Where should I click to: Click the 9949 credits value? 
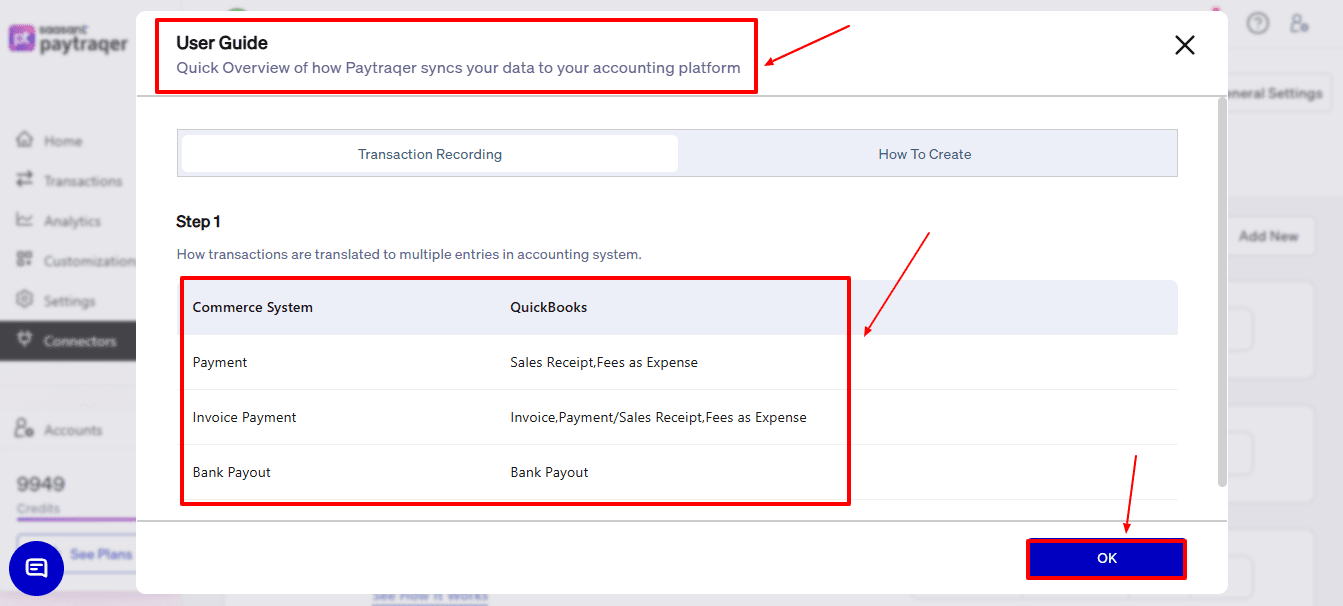tap(41, 484)
